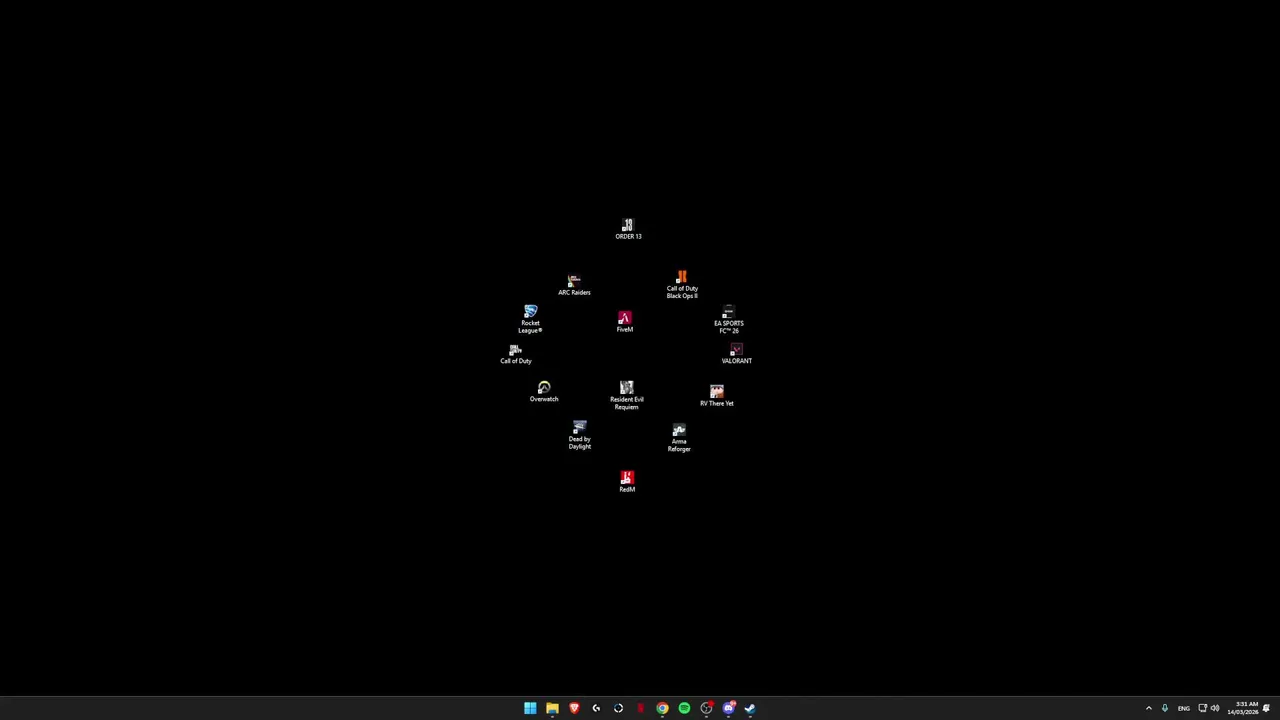Open OBS Studio taskbar icon

pyautogui.click(x=706, y=708)
